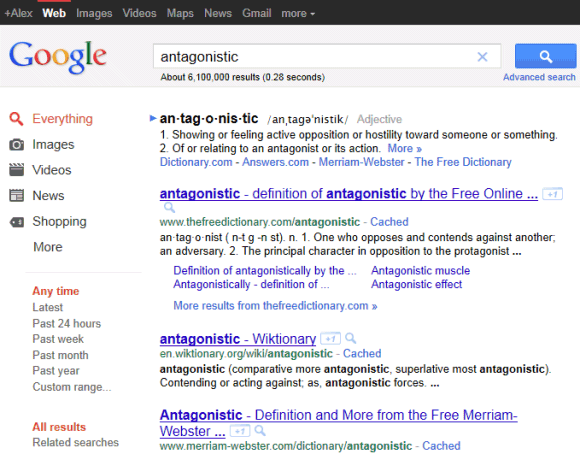Click the newspaper icon beside News
Image resolution: width=580 pixels, height=454 pixels.
[x=16, y=195]
